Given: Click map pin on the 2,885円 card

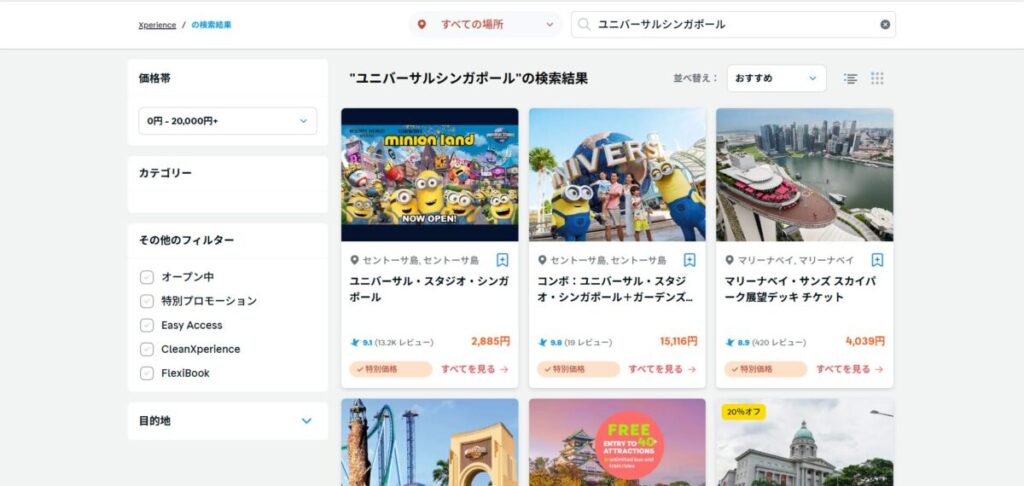Looking at the screenshot, I should (x=355, y=260).
